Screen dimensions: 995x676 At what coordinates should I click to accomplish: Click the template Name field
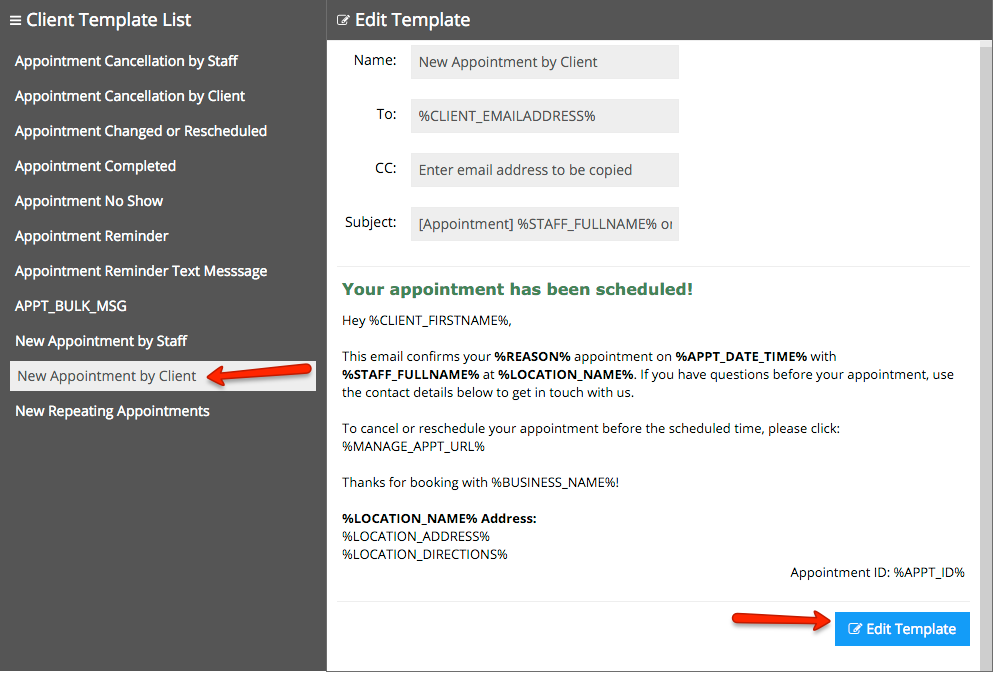point(544,62)
